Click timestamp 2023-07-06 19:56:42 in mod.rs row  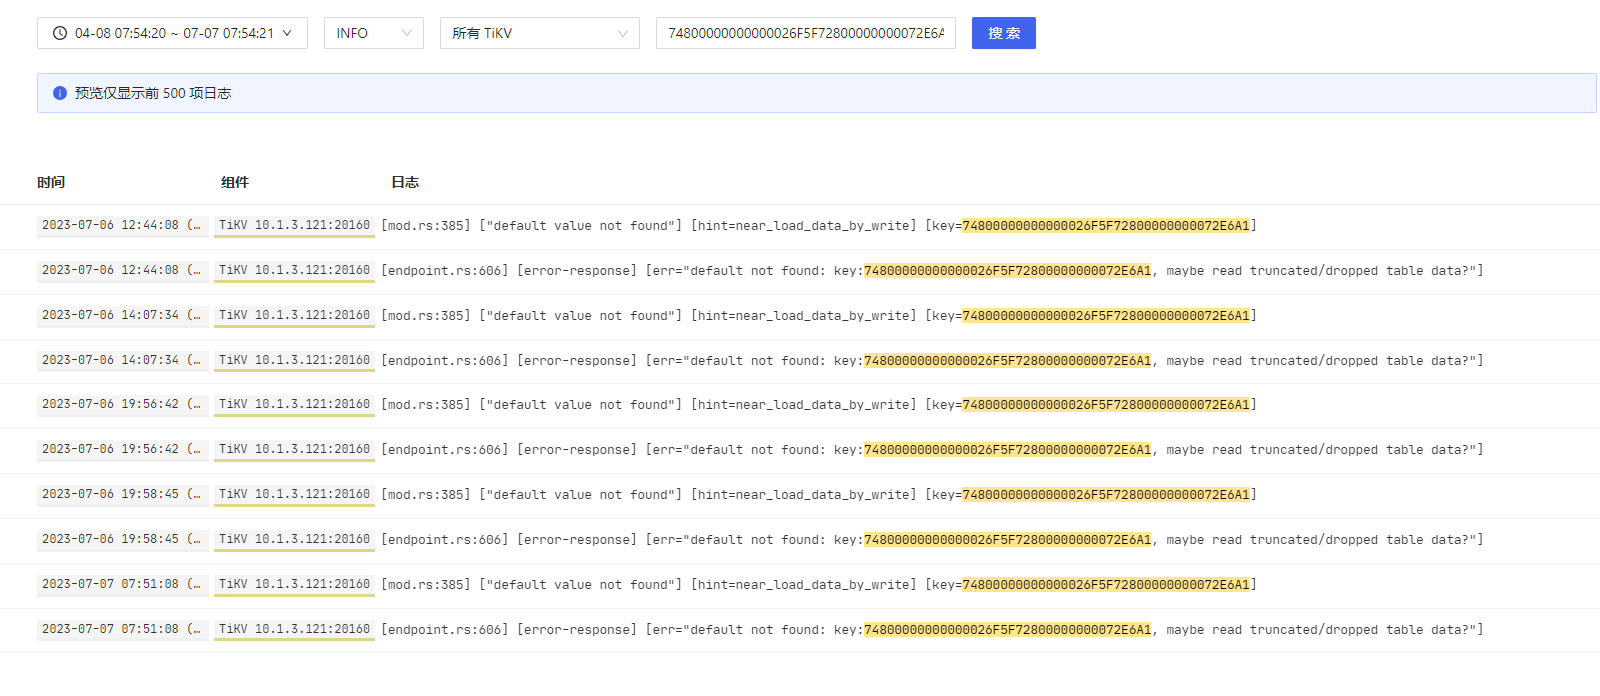[x=122, y=404]
